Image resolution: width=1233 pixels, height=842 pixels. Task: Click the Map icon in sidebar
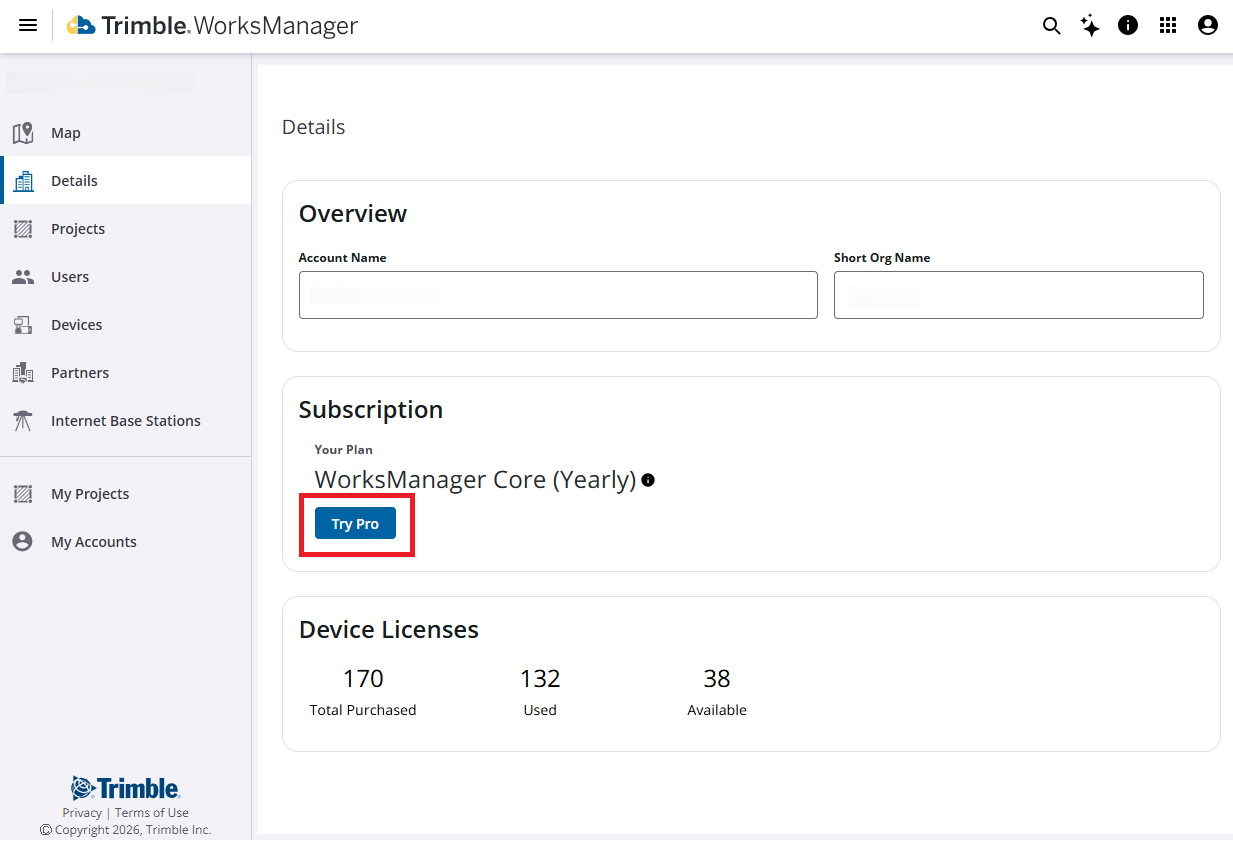coord(23,133)
